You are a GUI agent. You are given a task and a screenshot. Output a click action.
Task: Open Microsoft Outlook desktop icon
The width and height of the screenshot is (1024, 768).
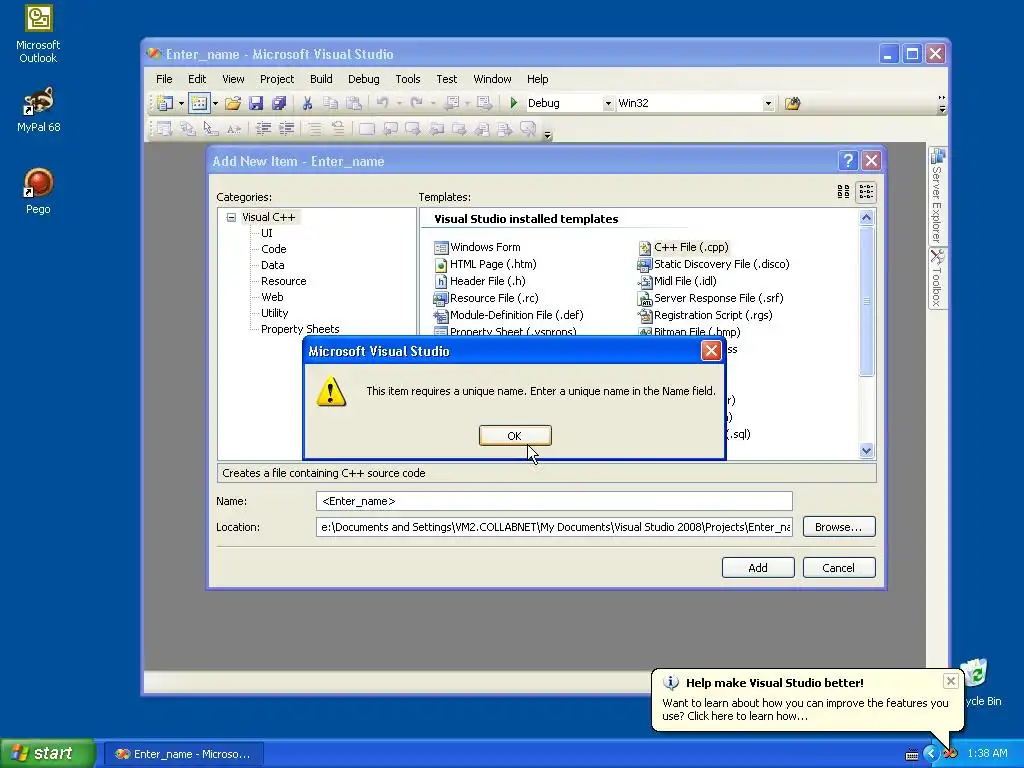[x=38, y=34]
